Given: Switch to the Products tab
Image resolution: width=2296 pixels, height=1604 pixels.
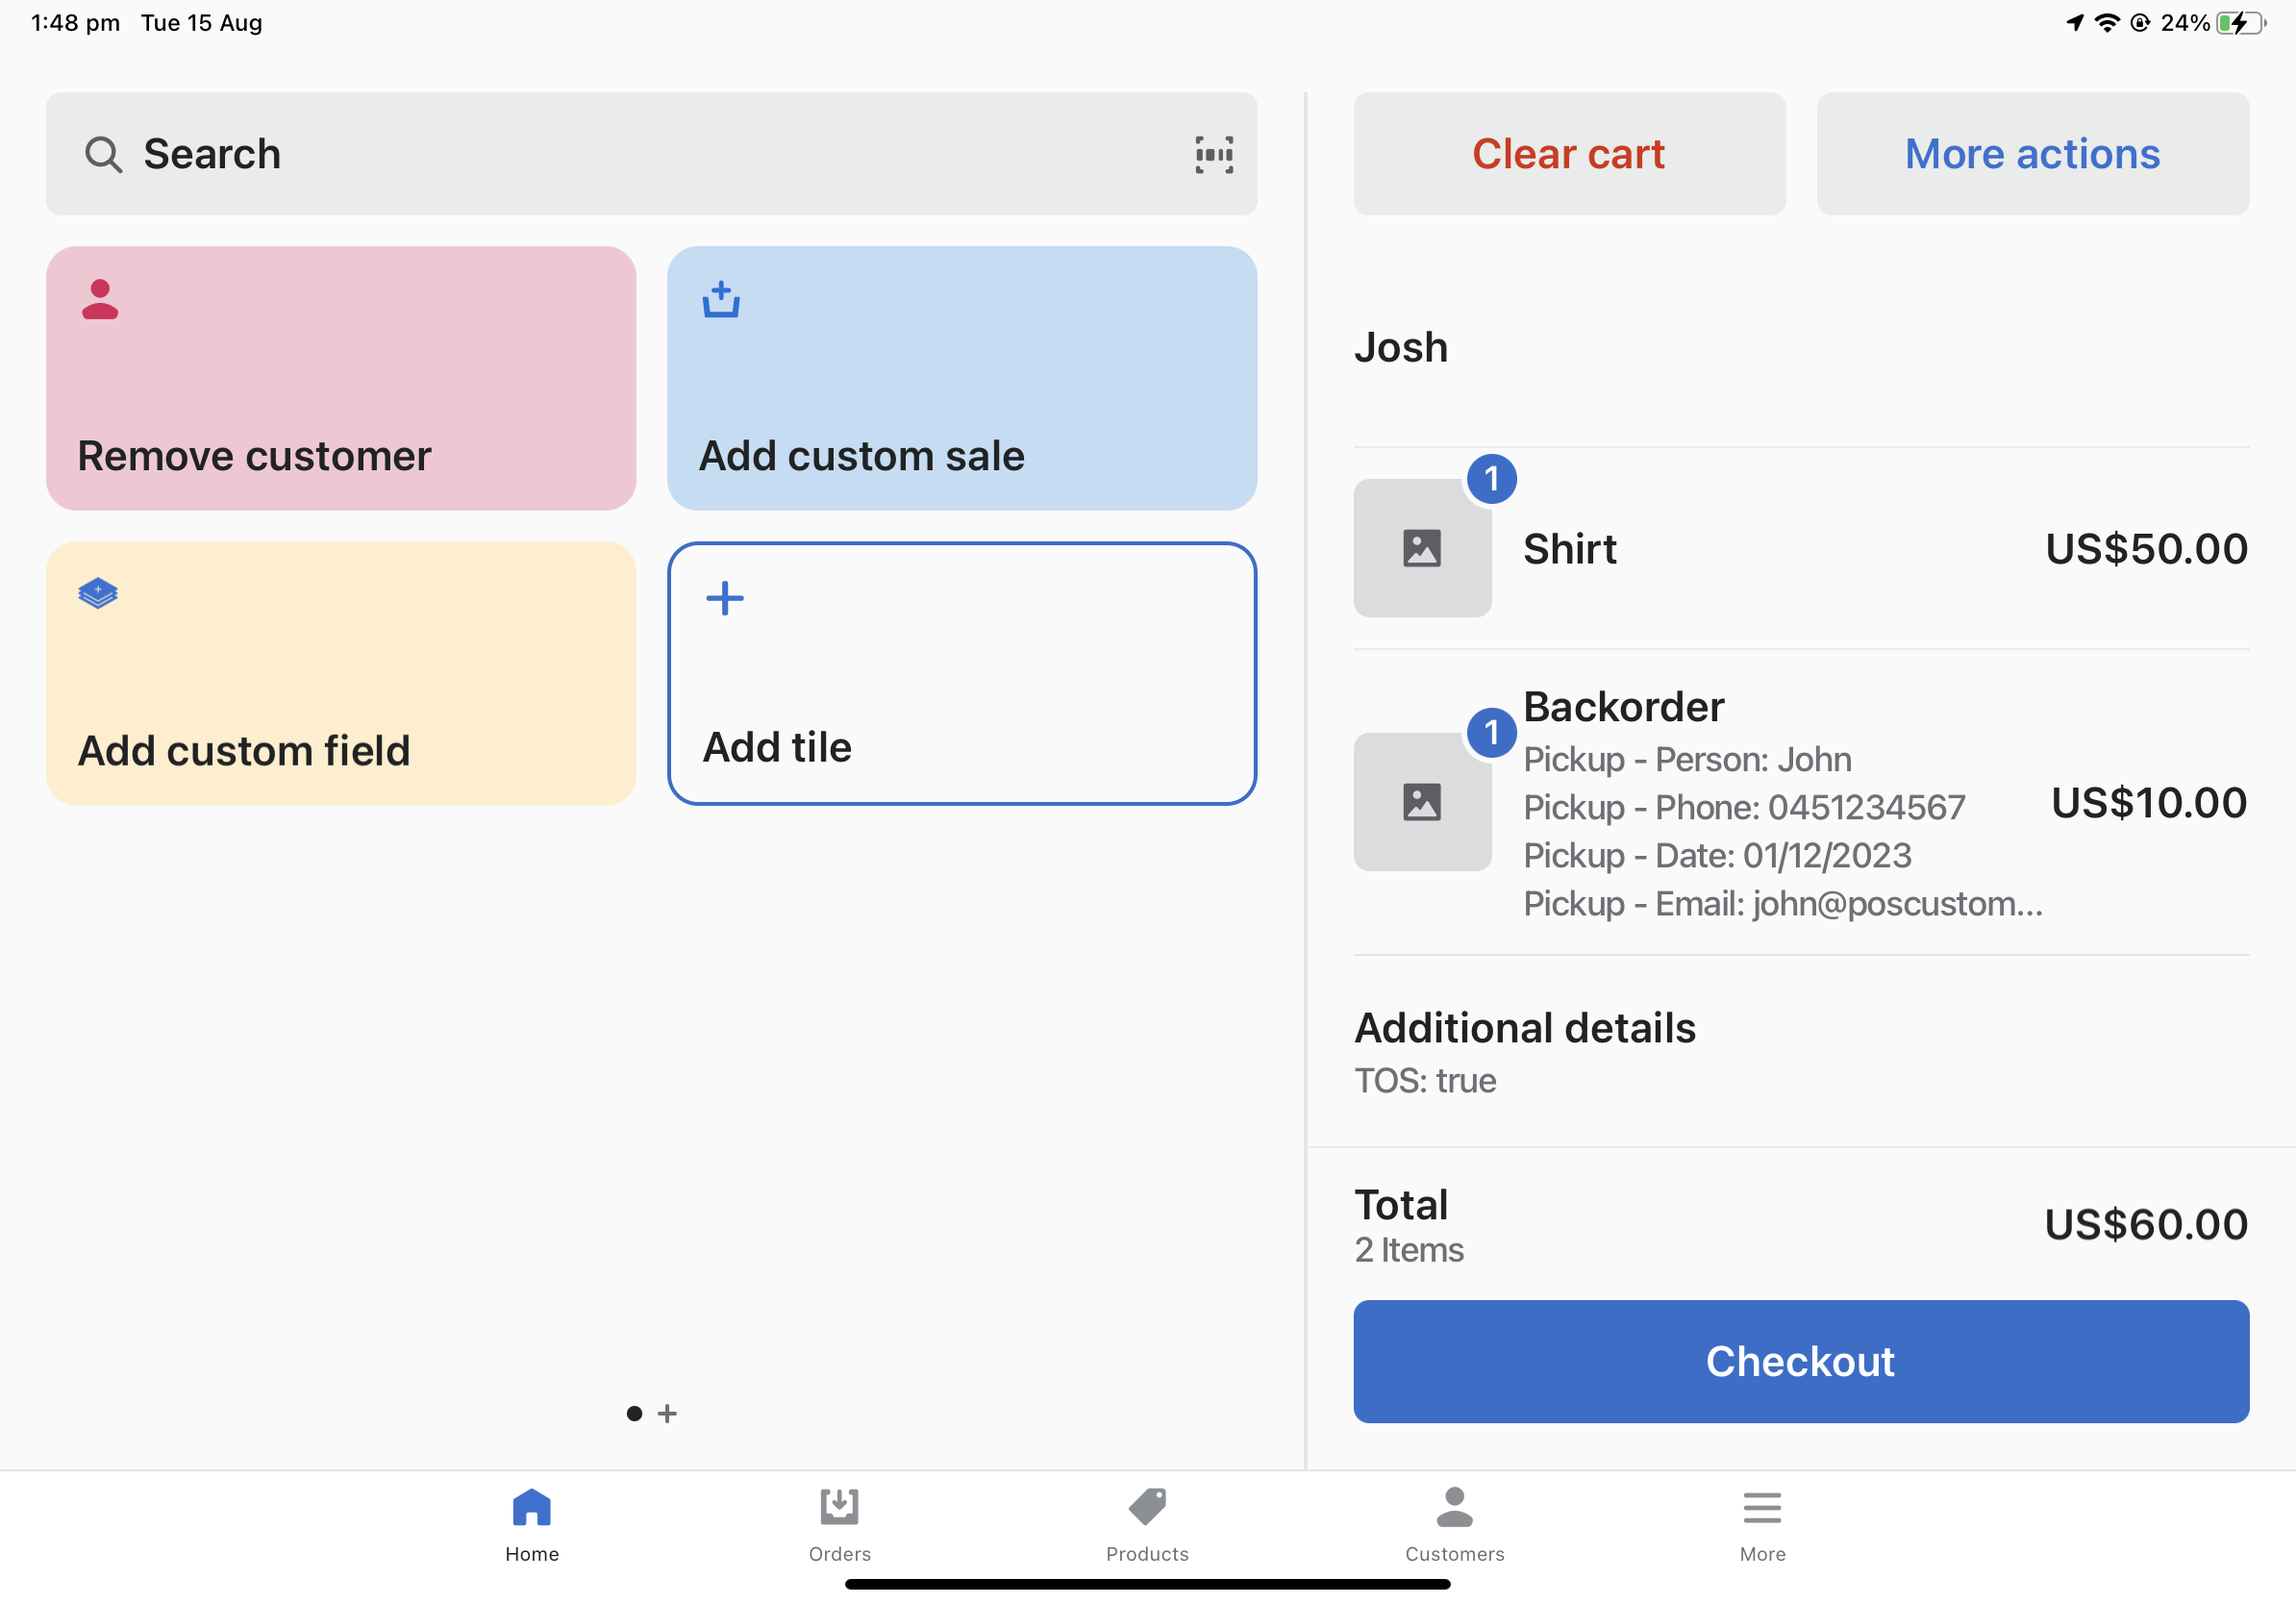Looking at the screenshot, I should 1147,1526.
